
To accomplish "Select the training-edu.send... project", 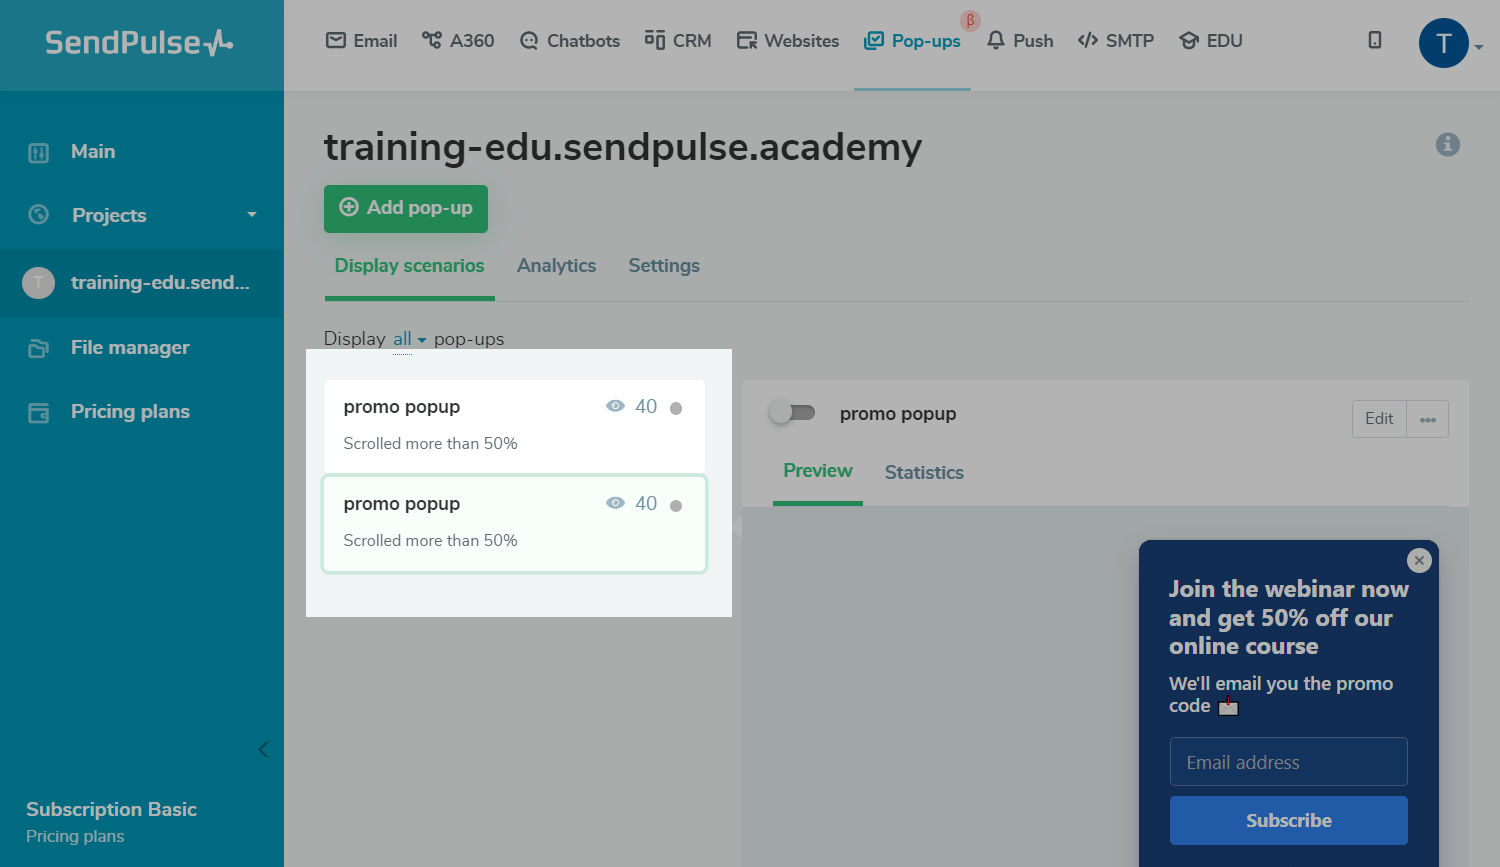I will pos(141,283).
